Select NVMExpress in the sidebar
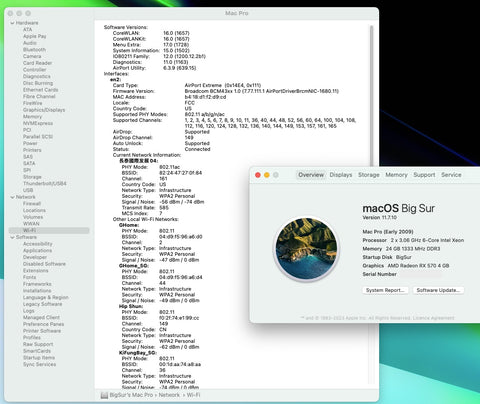480x404 pixels. [x=38, y=123]
